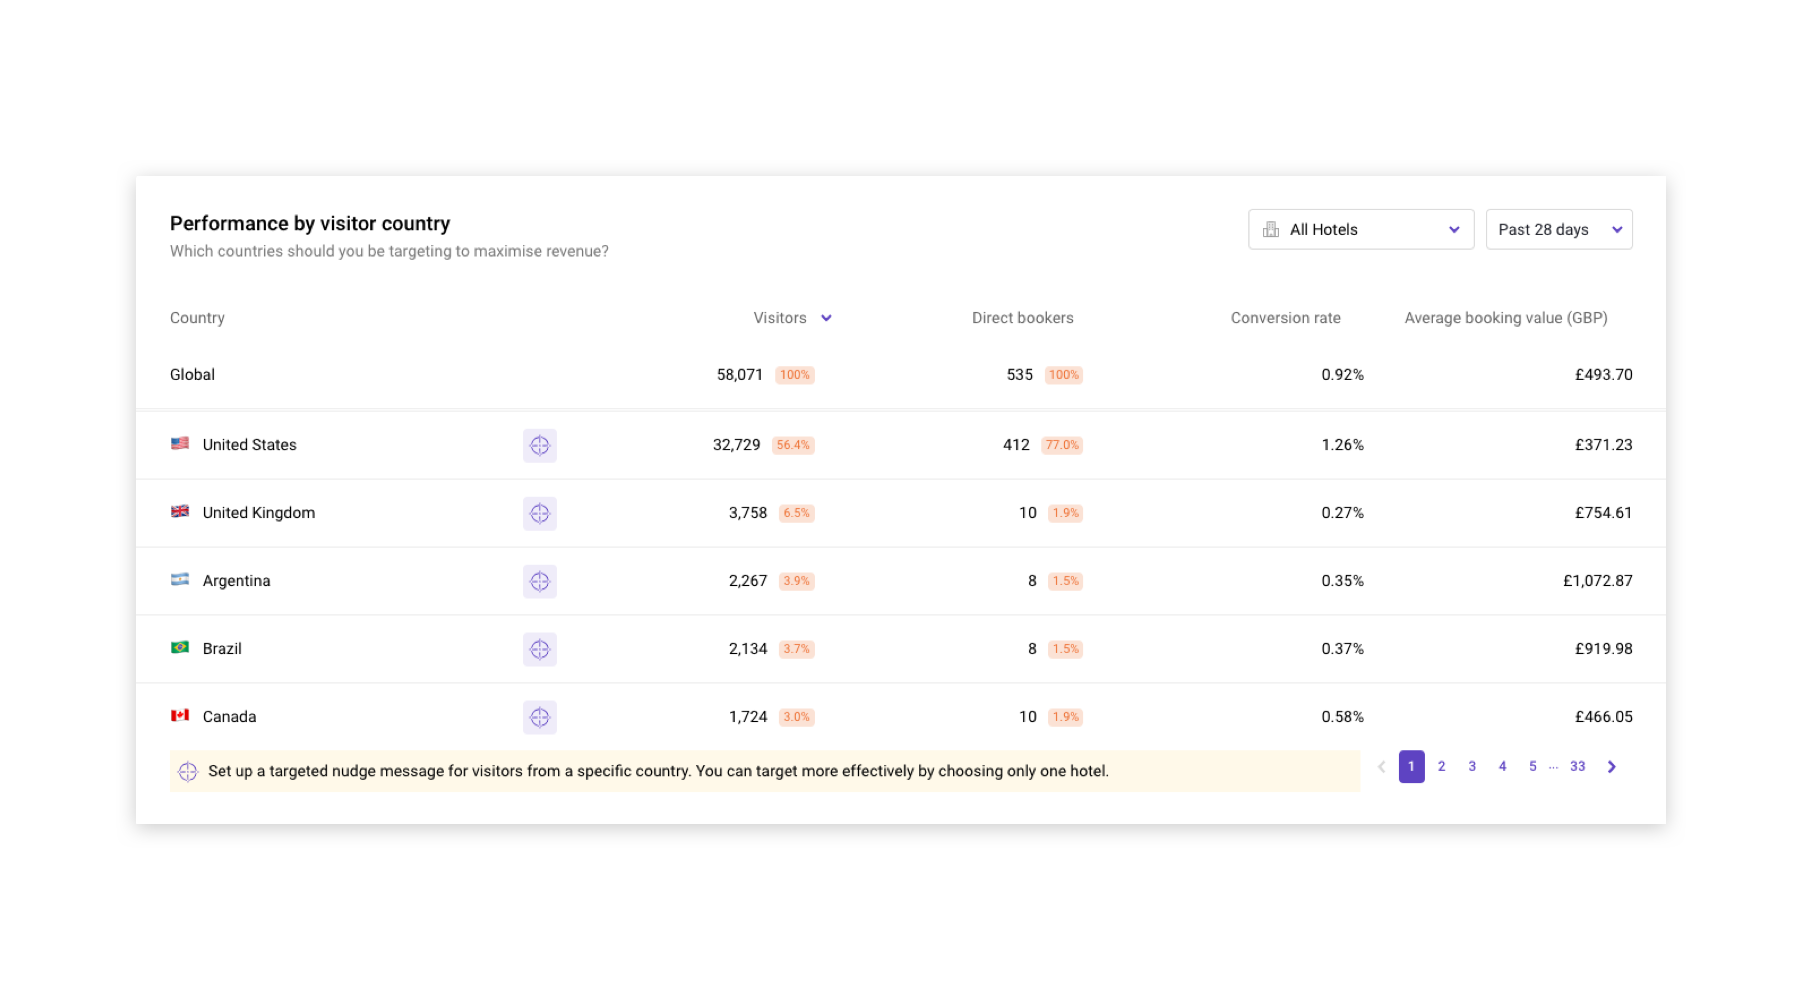Open the All Hotels dropdown

(x=1360, y=230)
